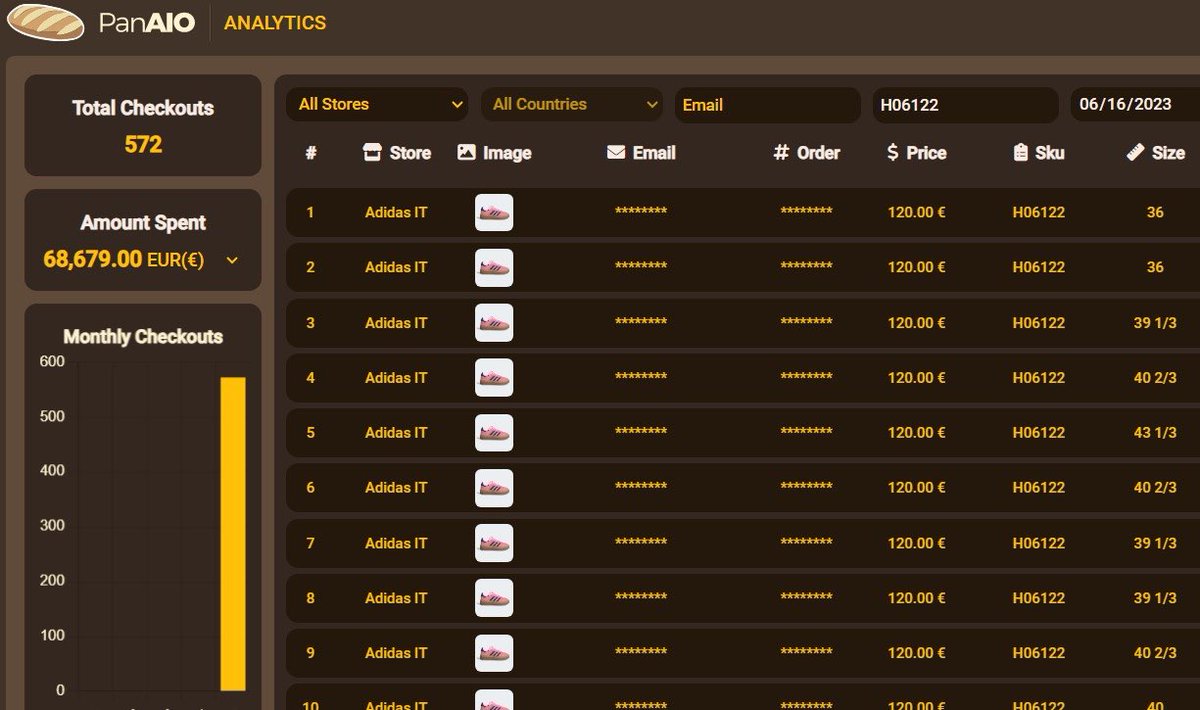Click the Amount Spent label

[143, 223]
